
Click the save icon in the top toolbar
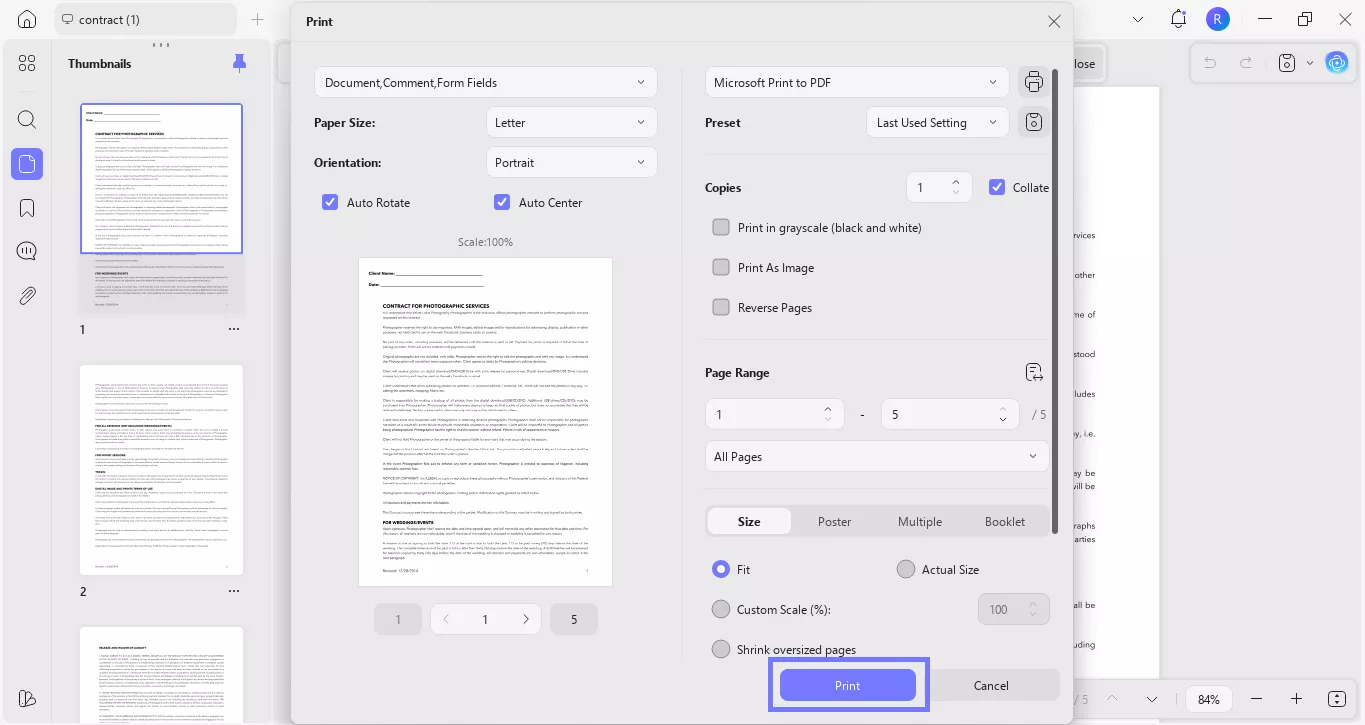(x=1288, y=63)
